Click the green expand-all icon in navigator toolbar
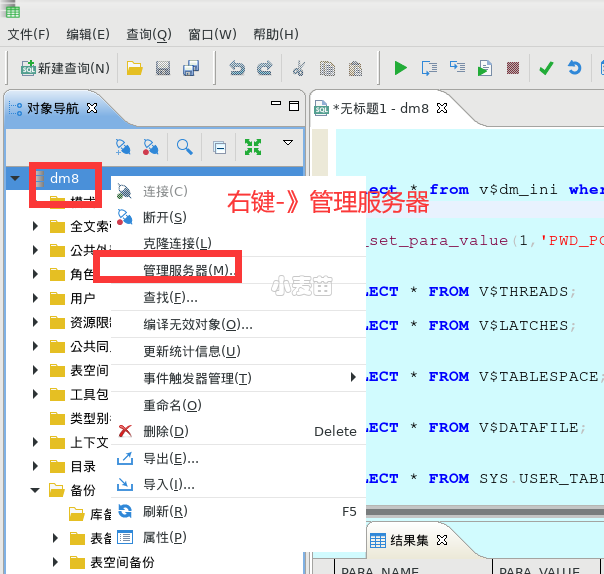Image resolution: width=604 pixels, height=574 pixels. (x=253, y=146)
